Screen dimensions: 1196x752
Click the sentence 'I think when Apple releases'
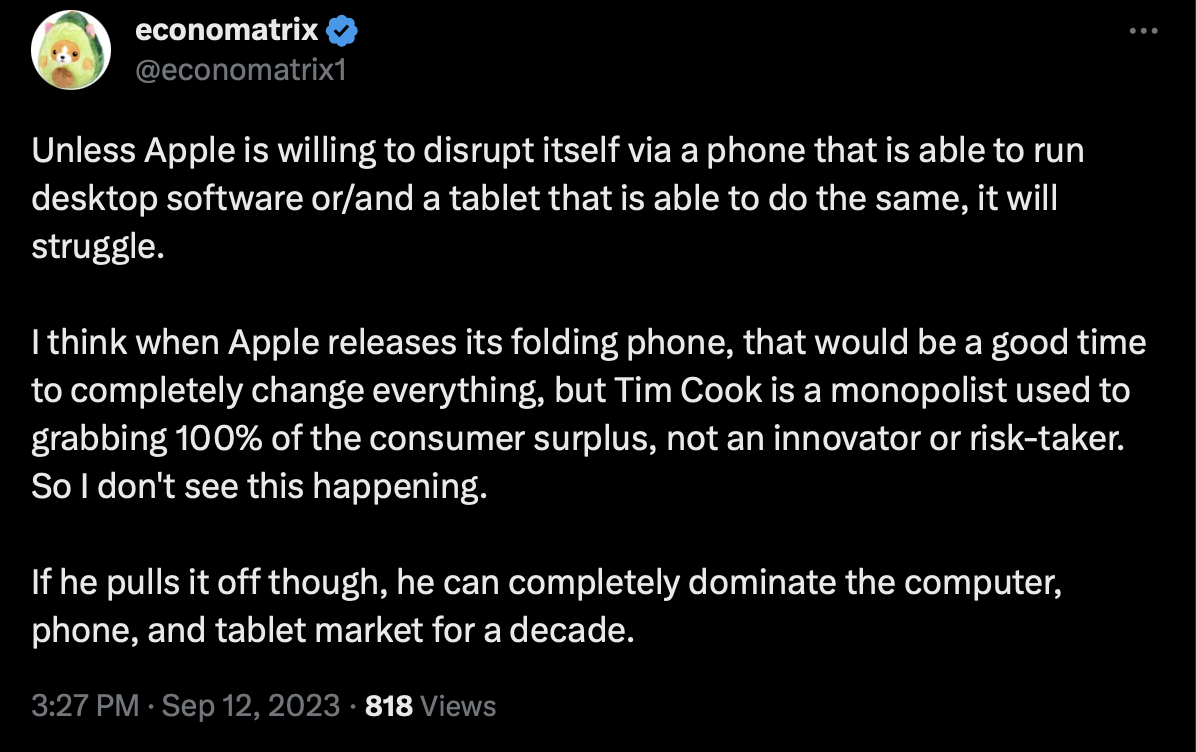coord(588,390)
